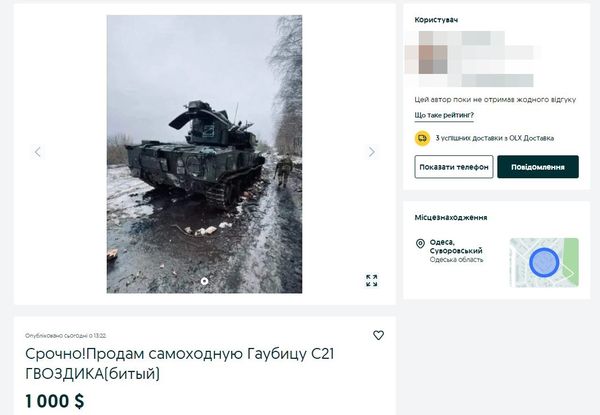Screen dimensions: 600x415
Task: Click the main self-propelled howitzer photo
Action: click(204, 154)
